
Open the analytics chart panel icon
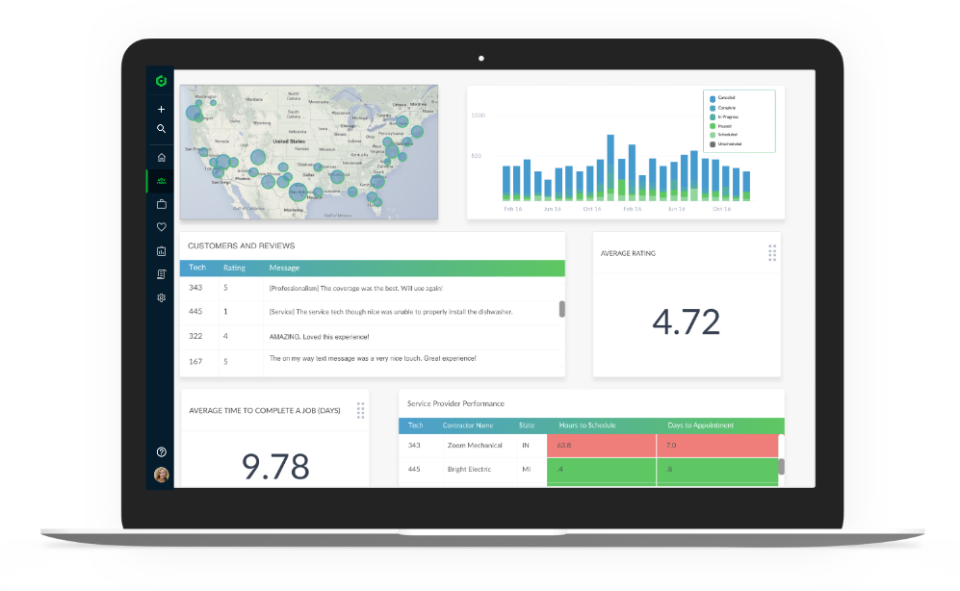(161, 250)
